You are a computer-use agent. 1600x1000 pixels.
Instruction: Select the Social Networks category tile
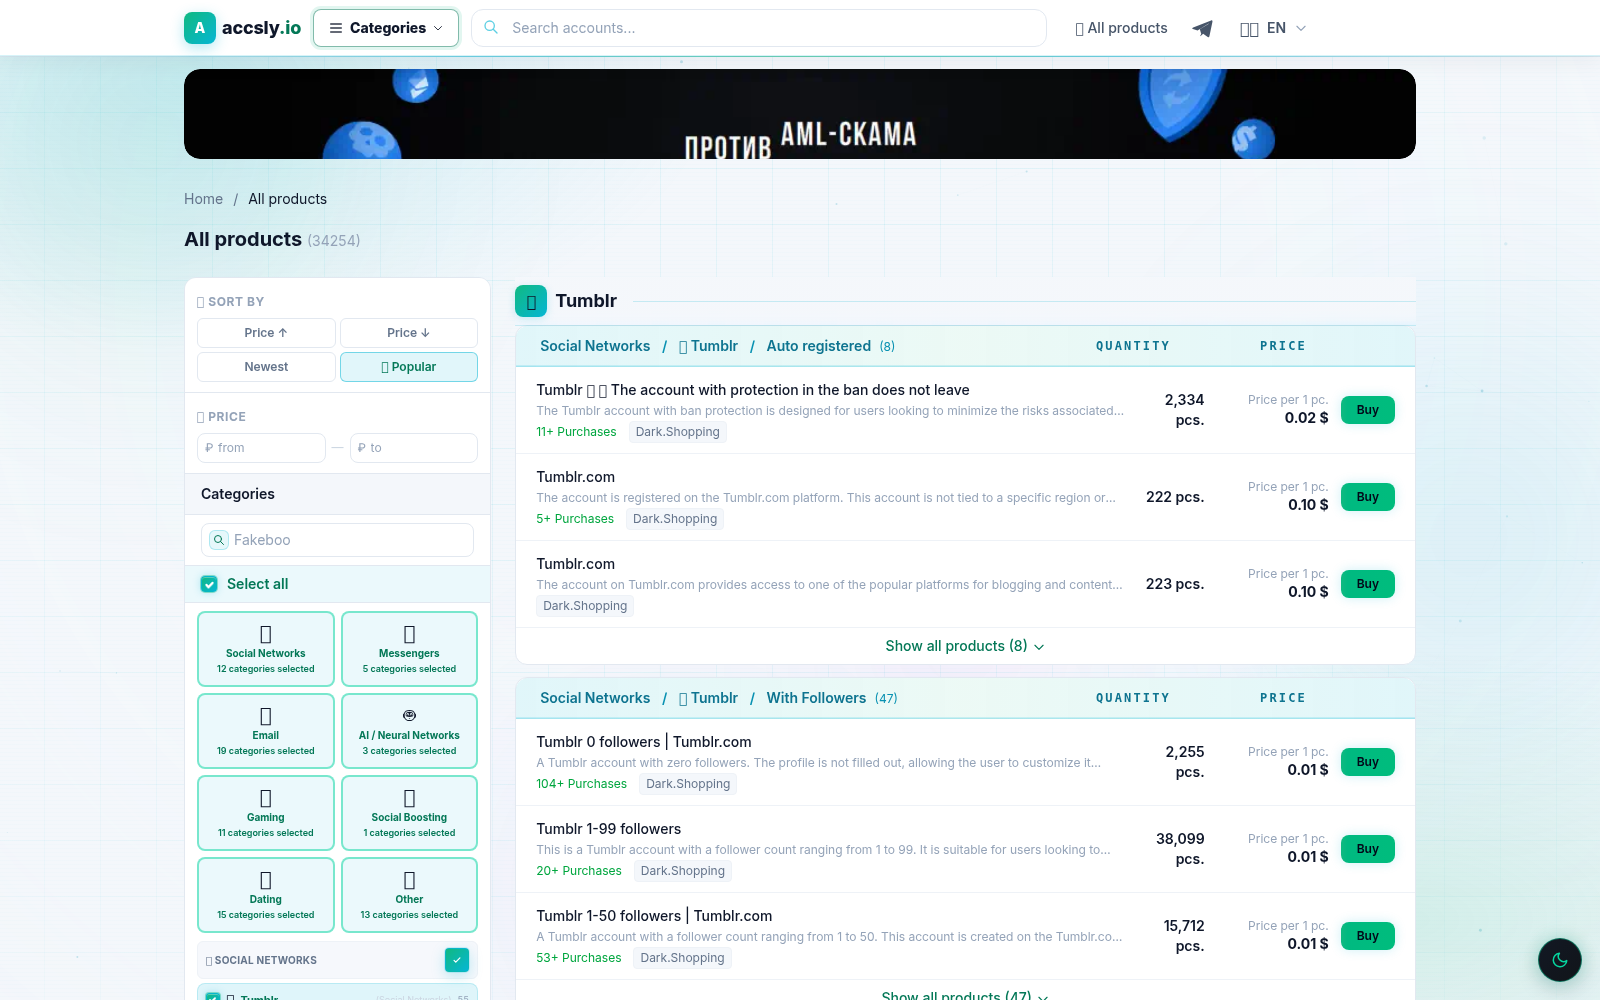click(266, 649)
